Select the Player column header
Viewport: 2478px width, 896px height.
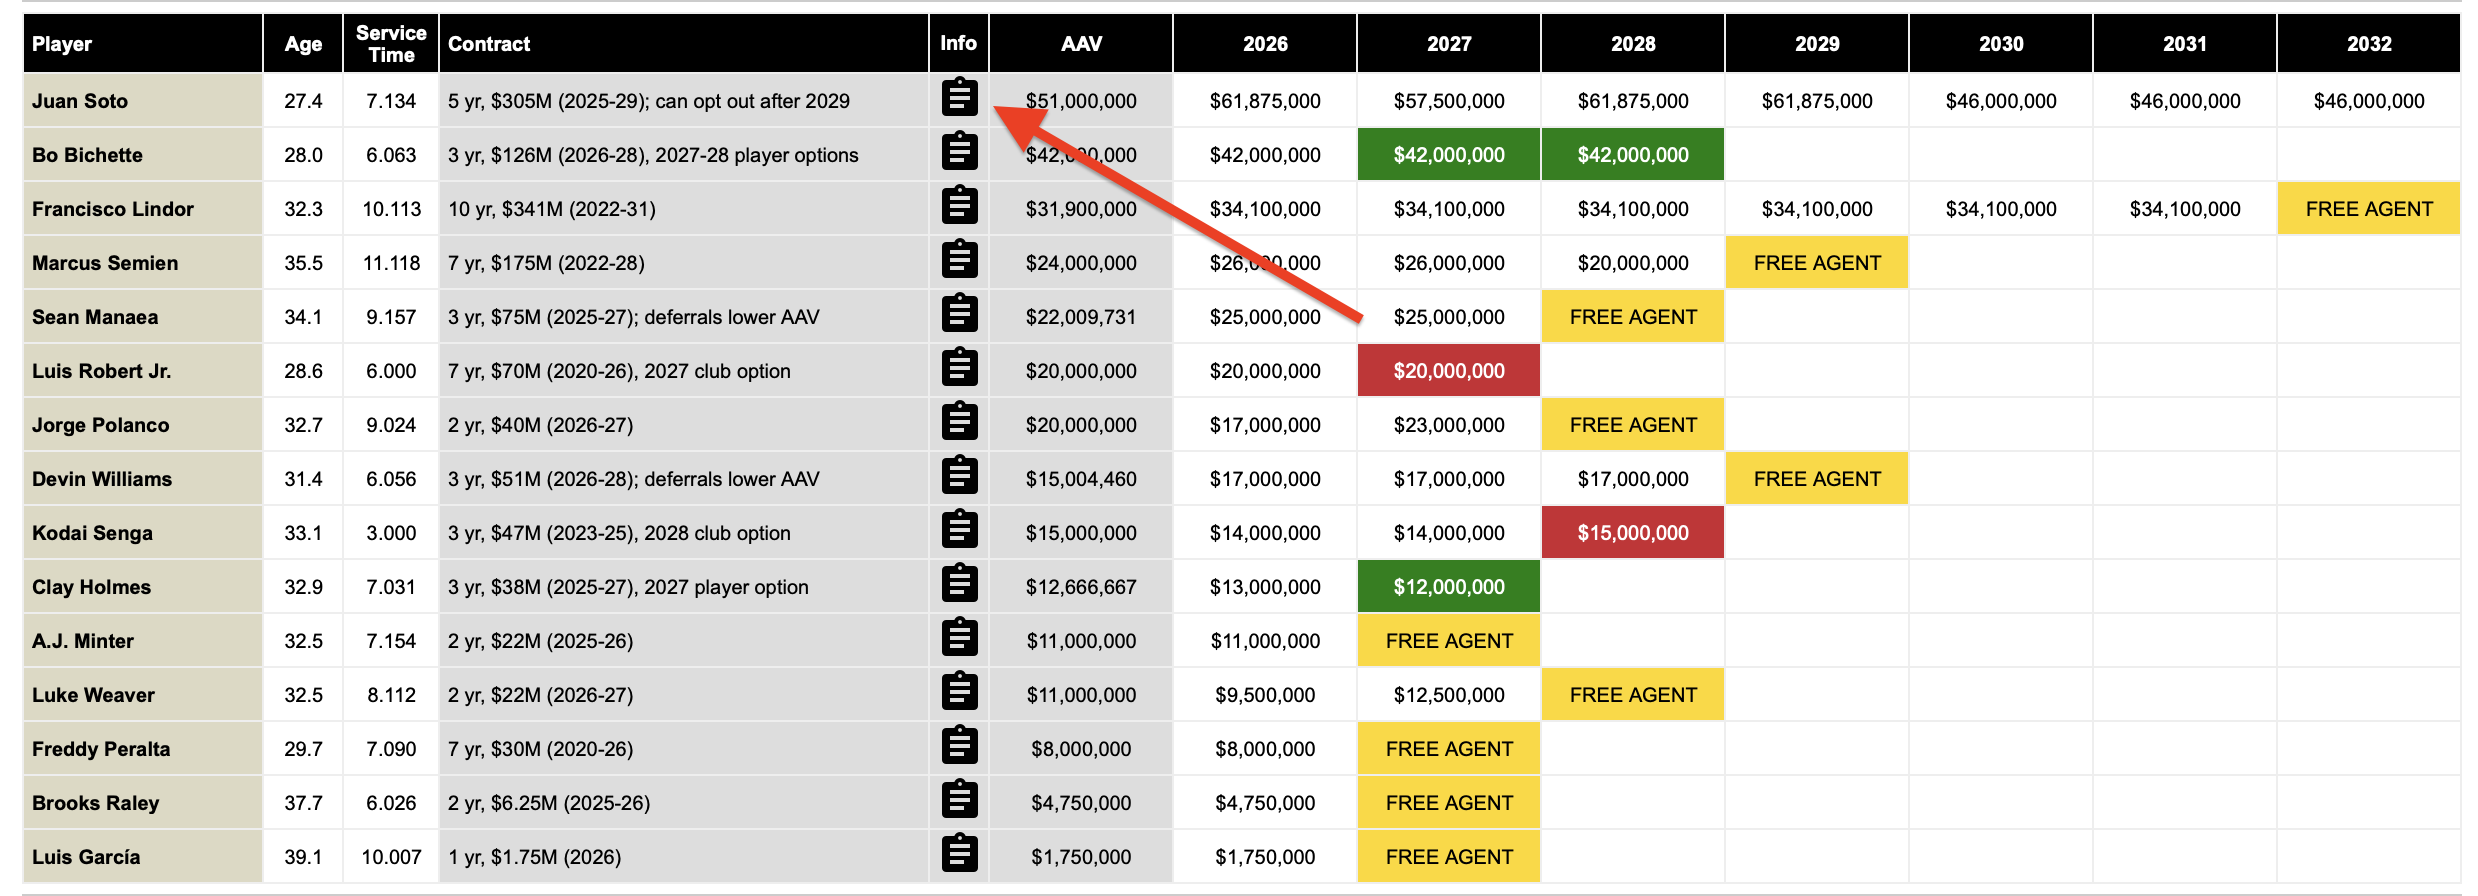point(62,44)
